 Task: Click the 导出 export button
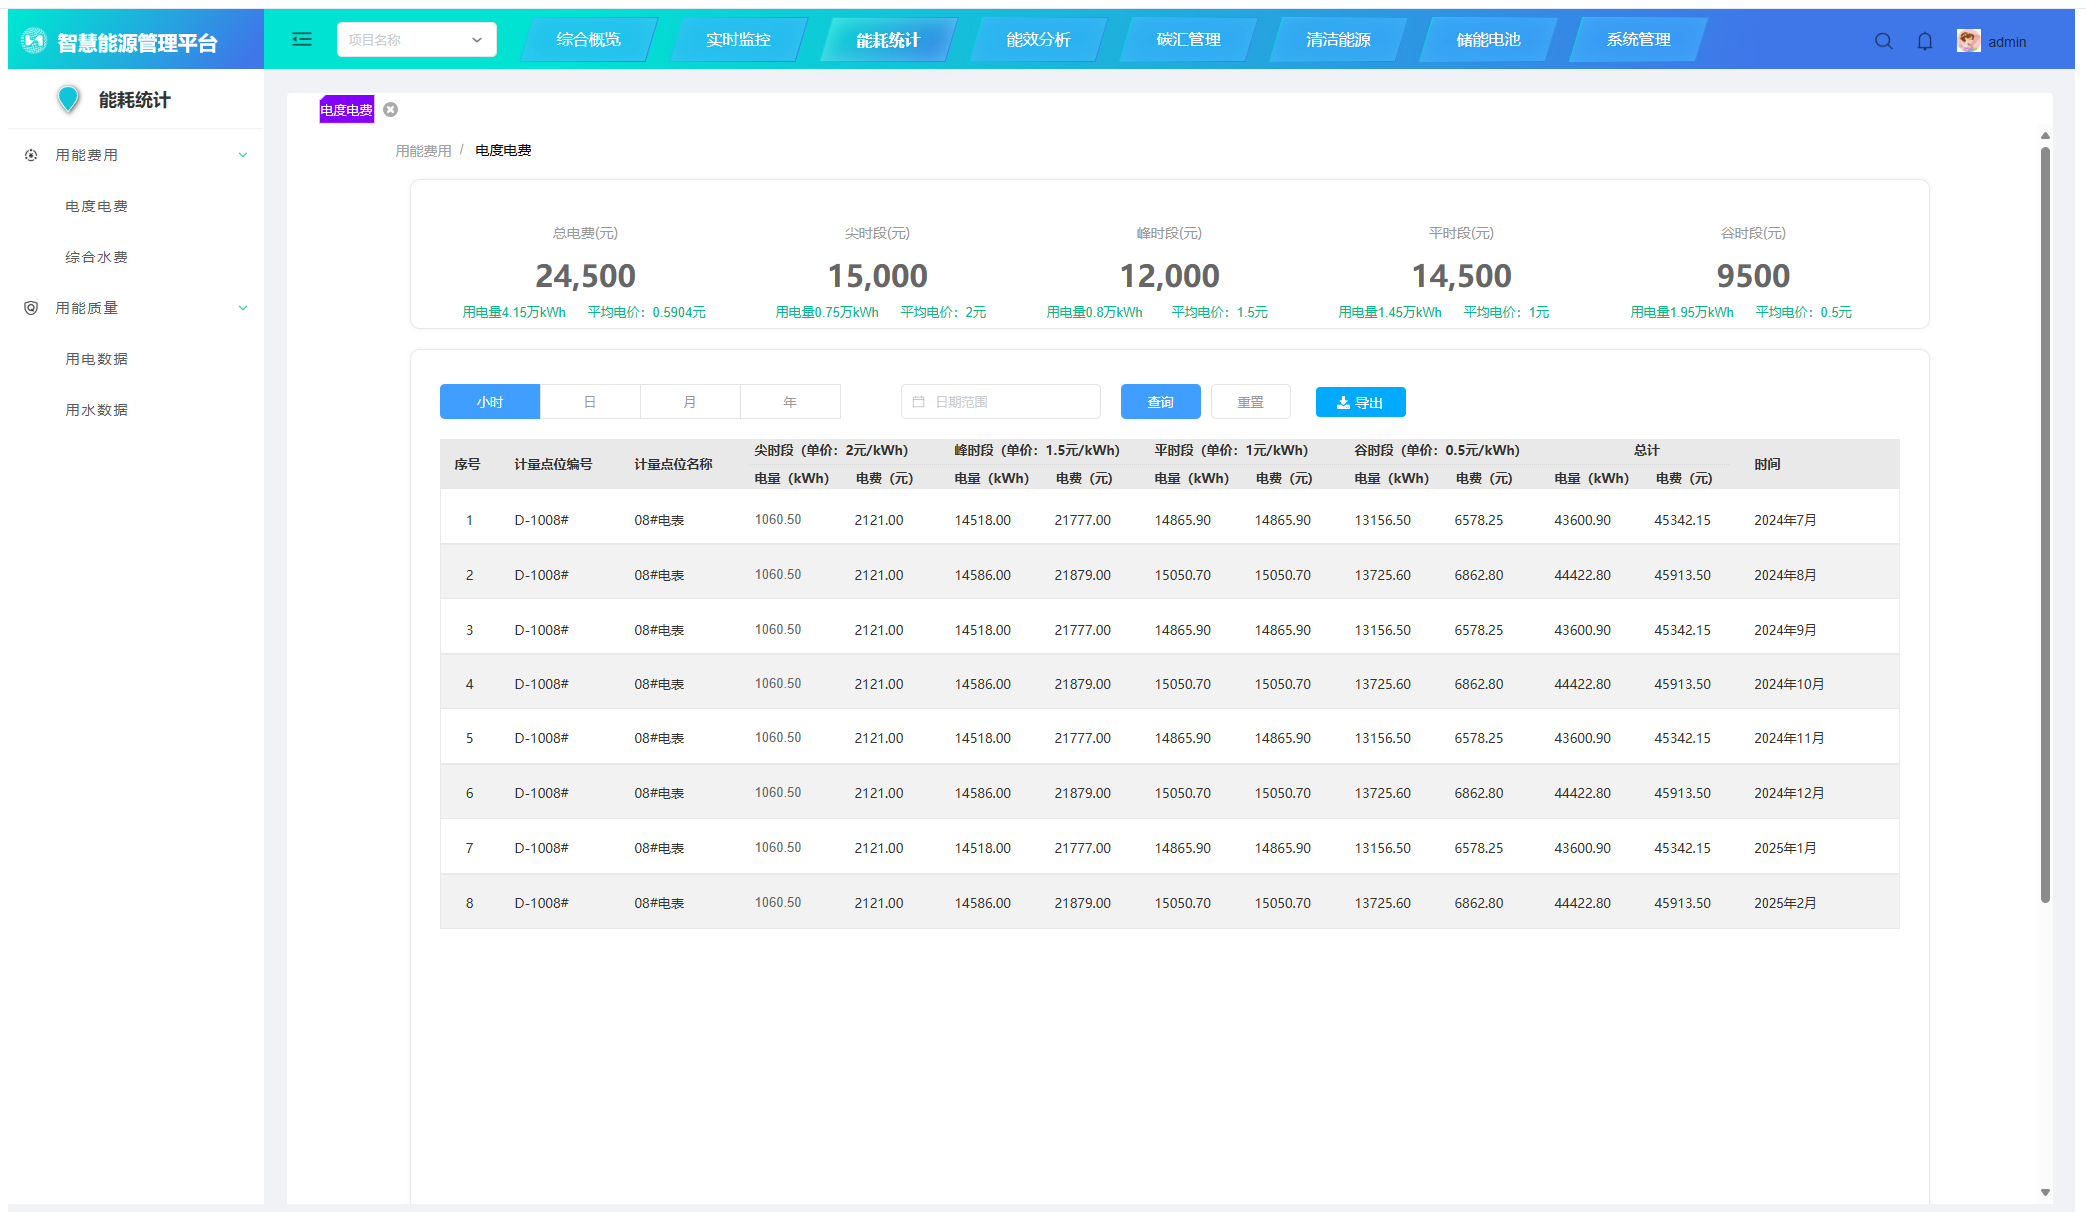[x=1360, y=402]
